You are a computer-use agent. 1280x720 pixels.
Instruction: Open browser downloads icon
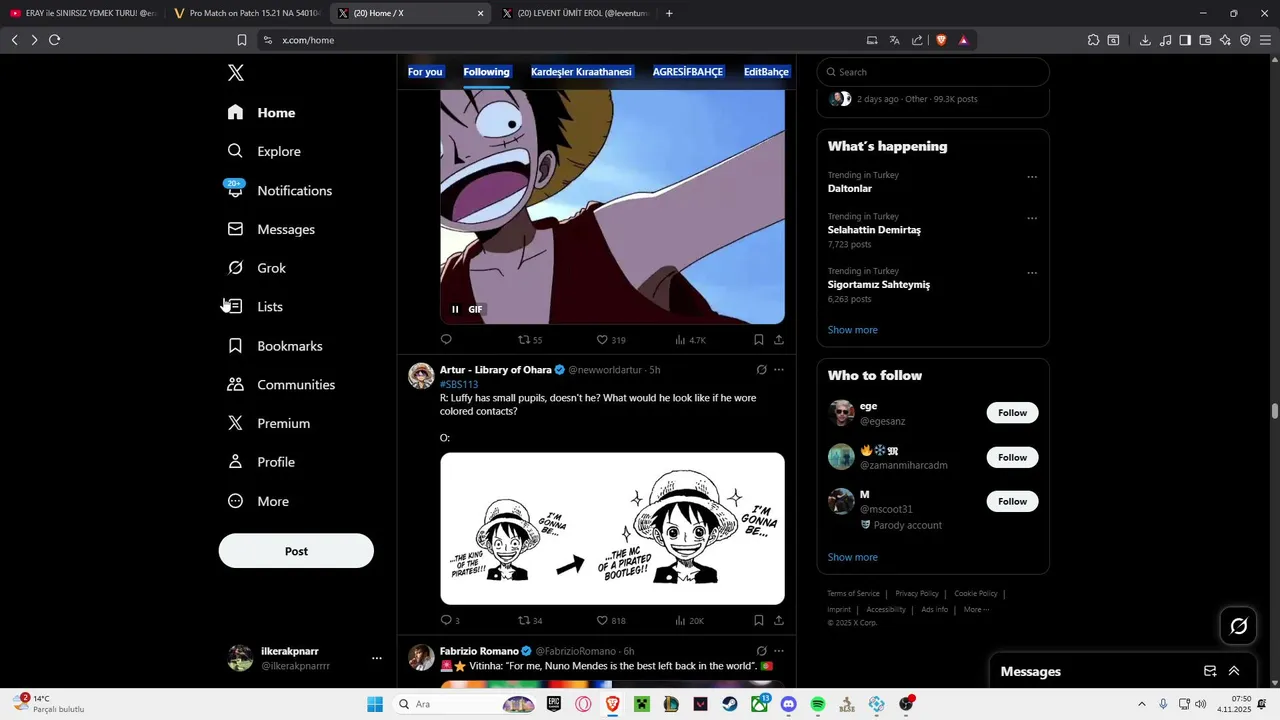[1145, 40]
